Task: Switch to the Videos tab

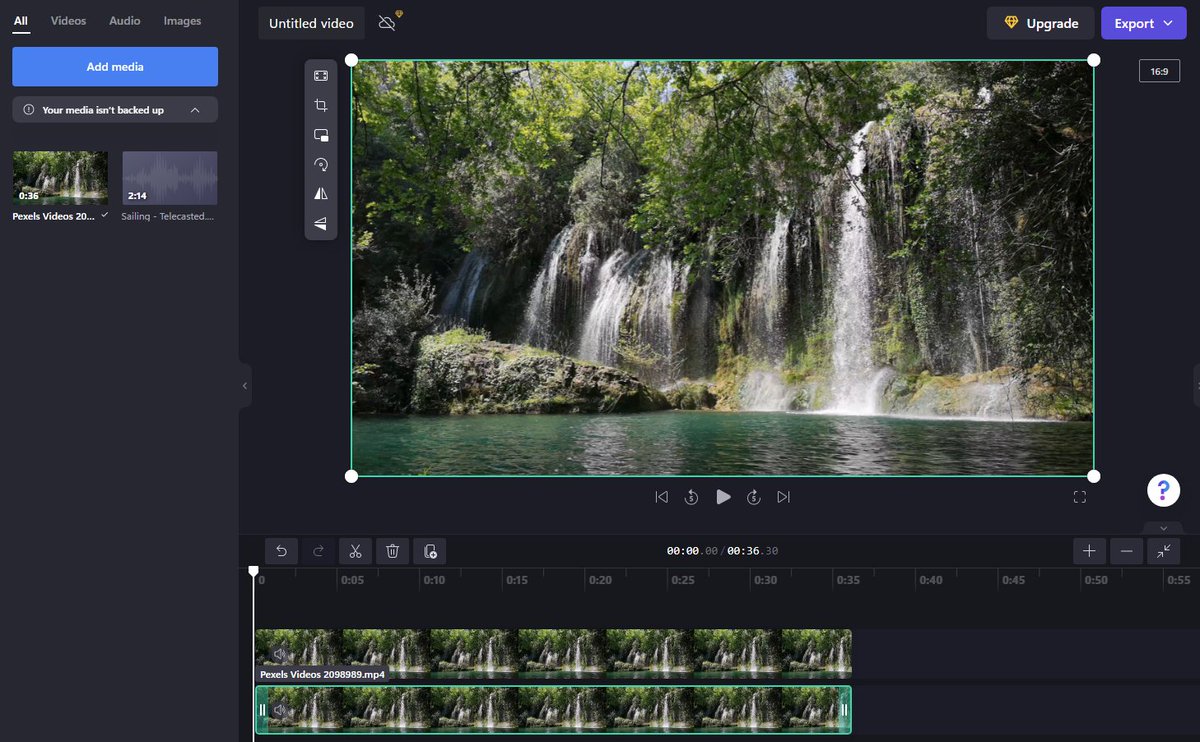Action: tap(69, 21)
